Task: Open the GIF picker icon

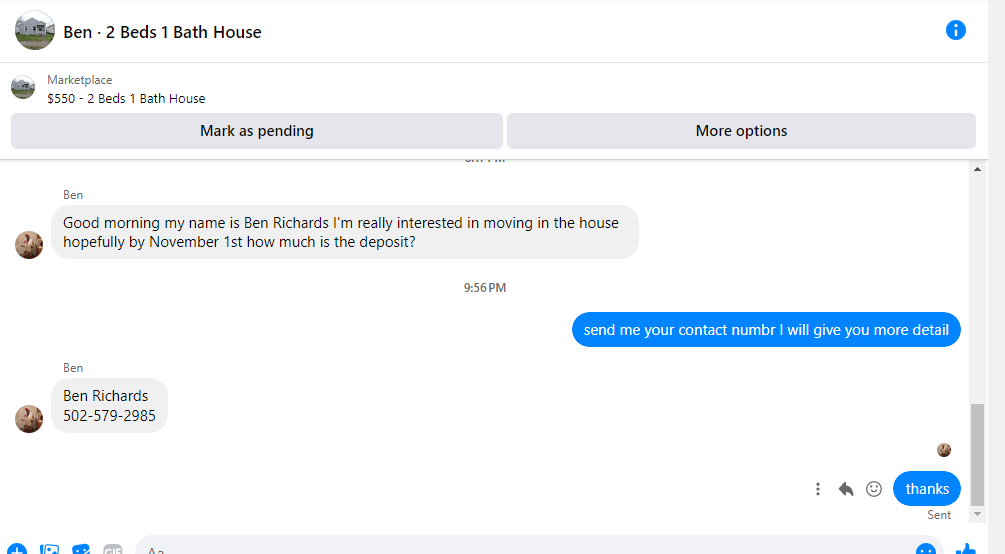Action: pos(112,550)
